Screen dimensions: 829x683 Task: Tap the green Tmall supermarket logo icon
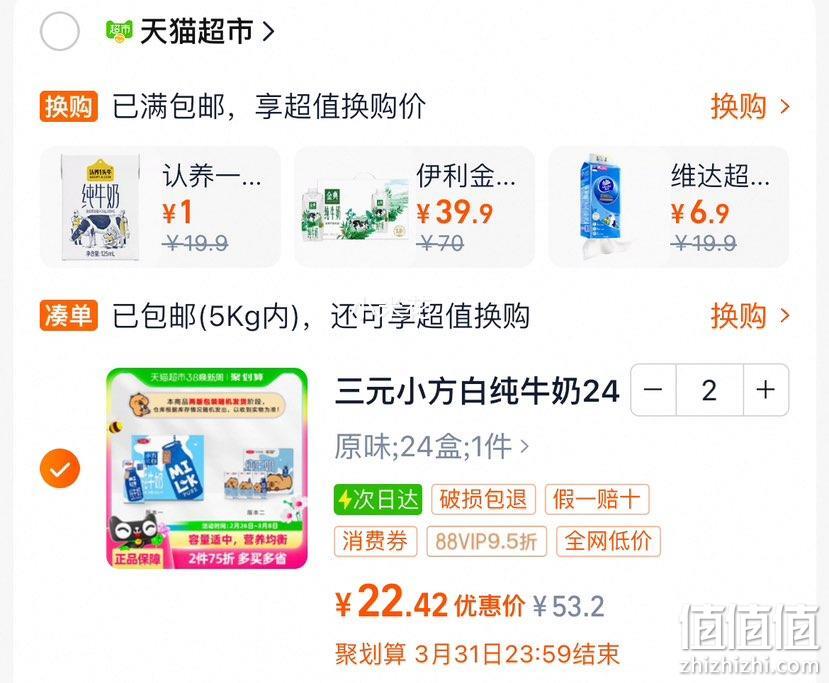coord(118,31)
